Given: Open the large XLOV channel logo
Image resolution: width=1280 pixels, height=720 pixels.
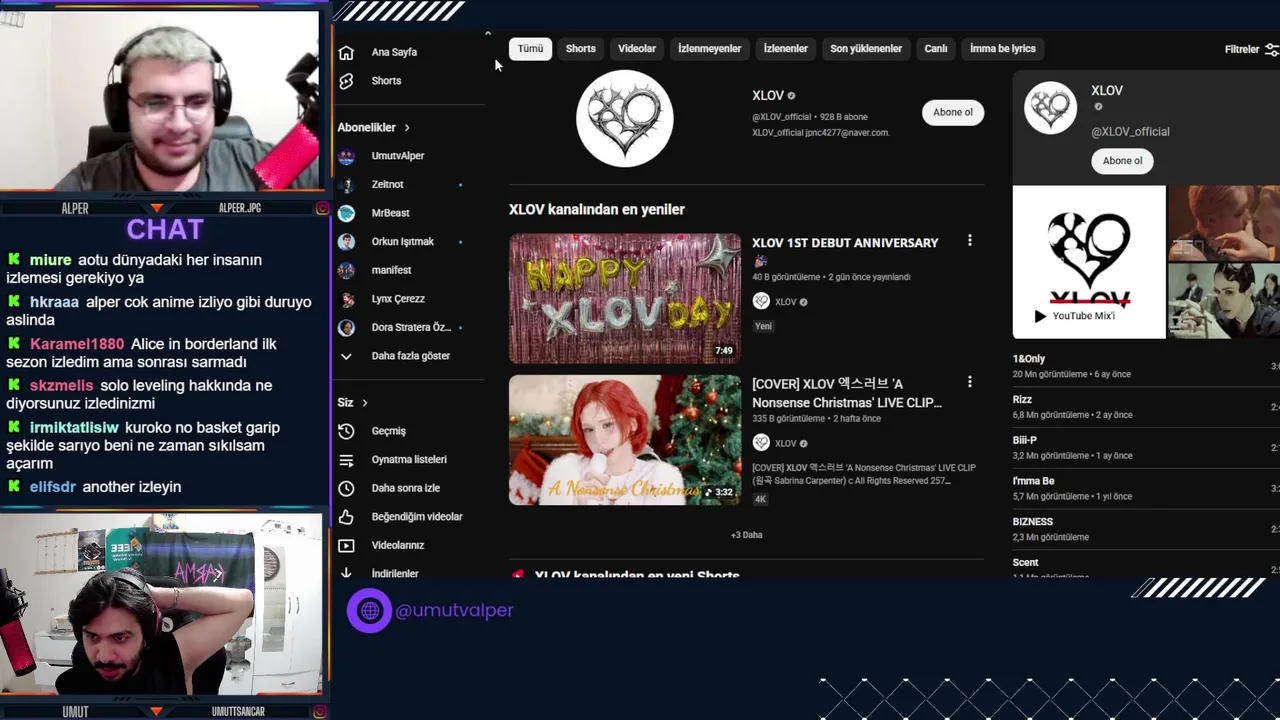Looking at the screenshot, I should pos(625,119).
